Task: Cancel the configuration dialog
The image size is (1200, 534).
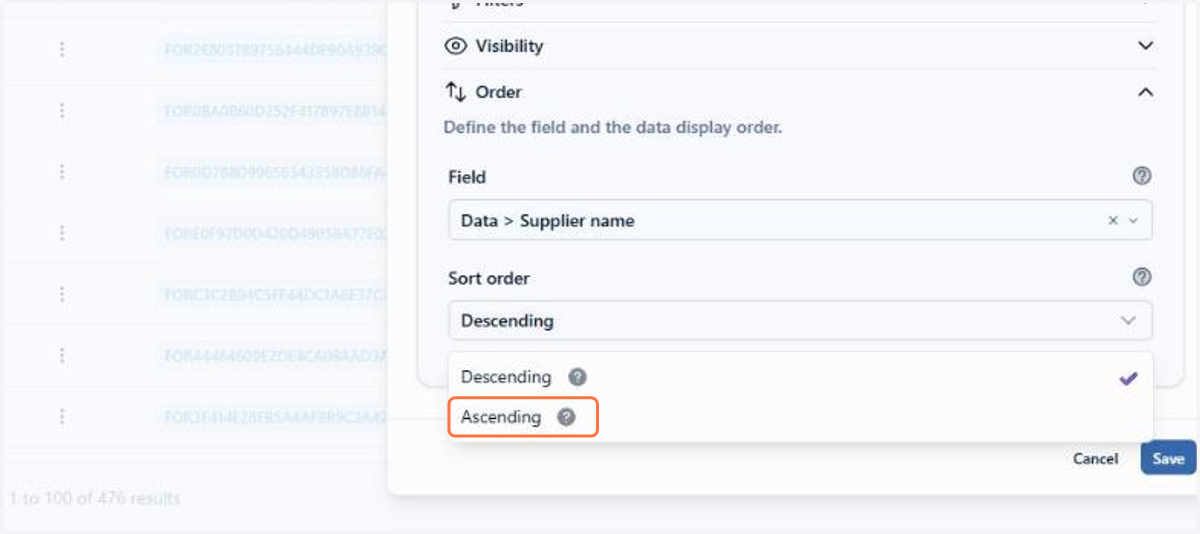Action: [1095, 458]
